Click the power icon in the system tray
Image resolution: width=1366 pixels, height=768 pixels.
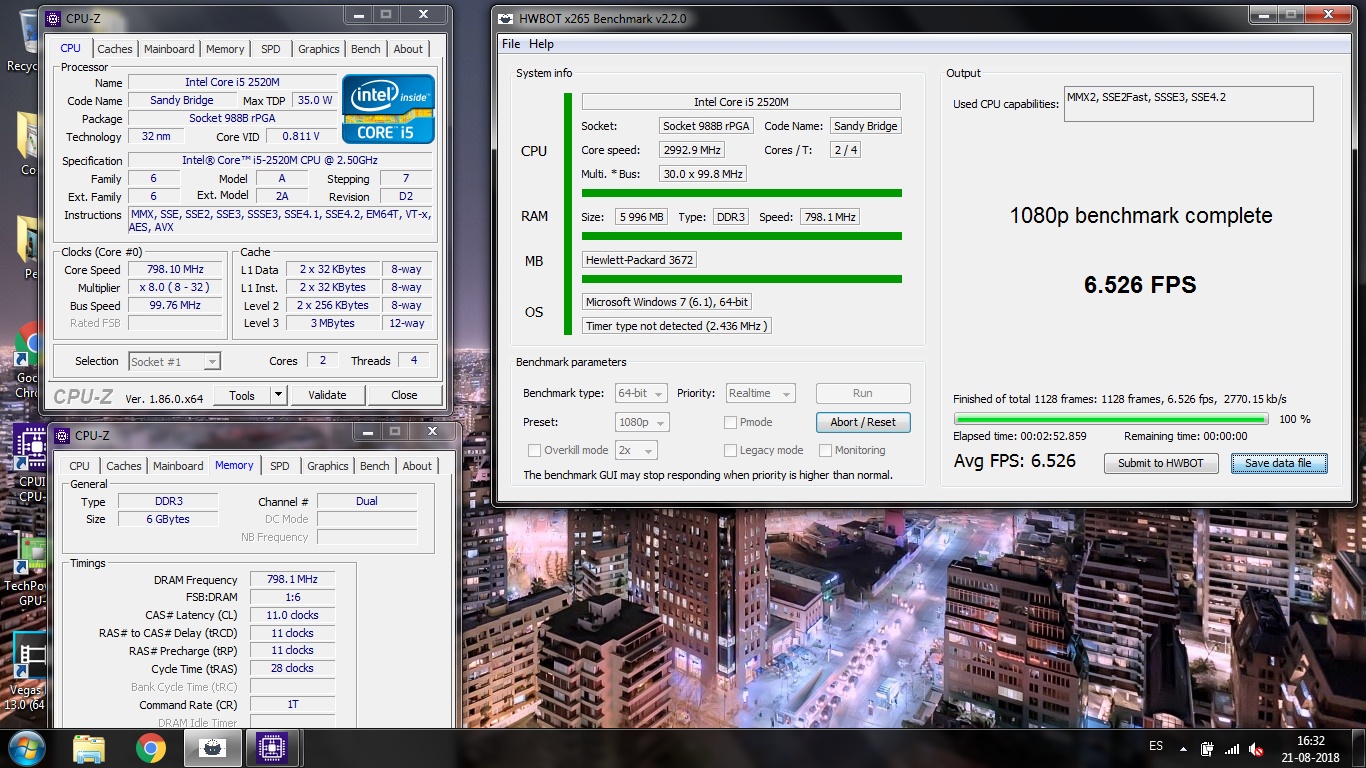[1206, 748]
